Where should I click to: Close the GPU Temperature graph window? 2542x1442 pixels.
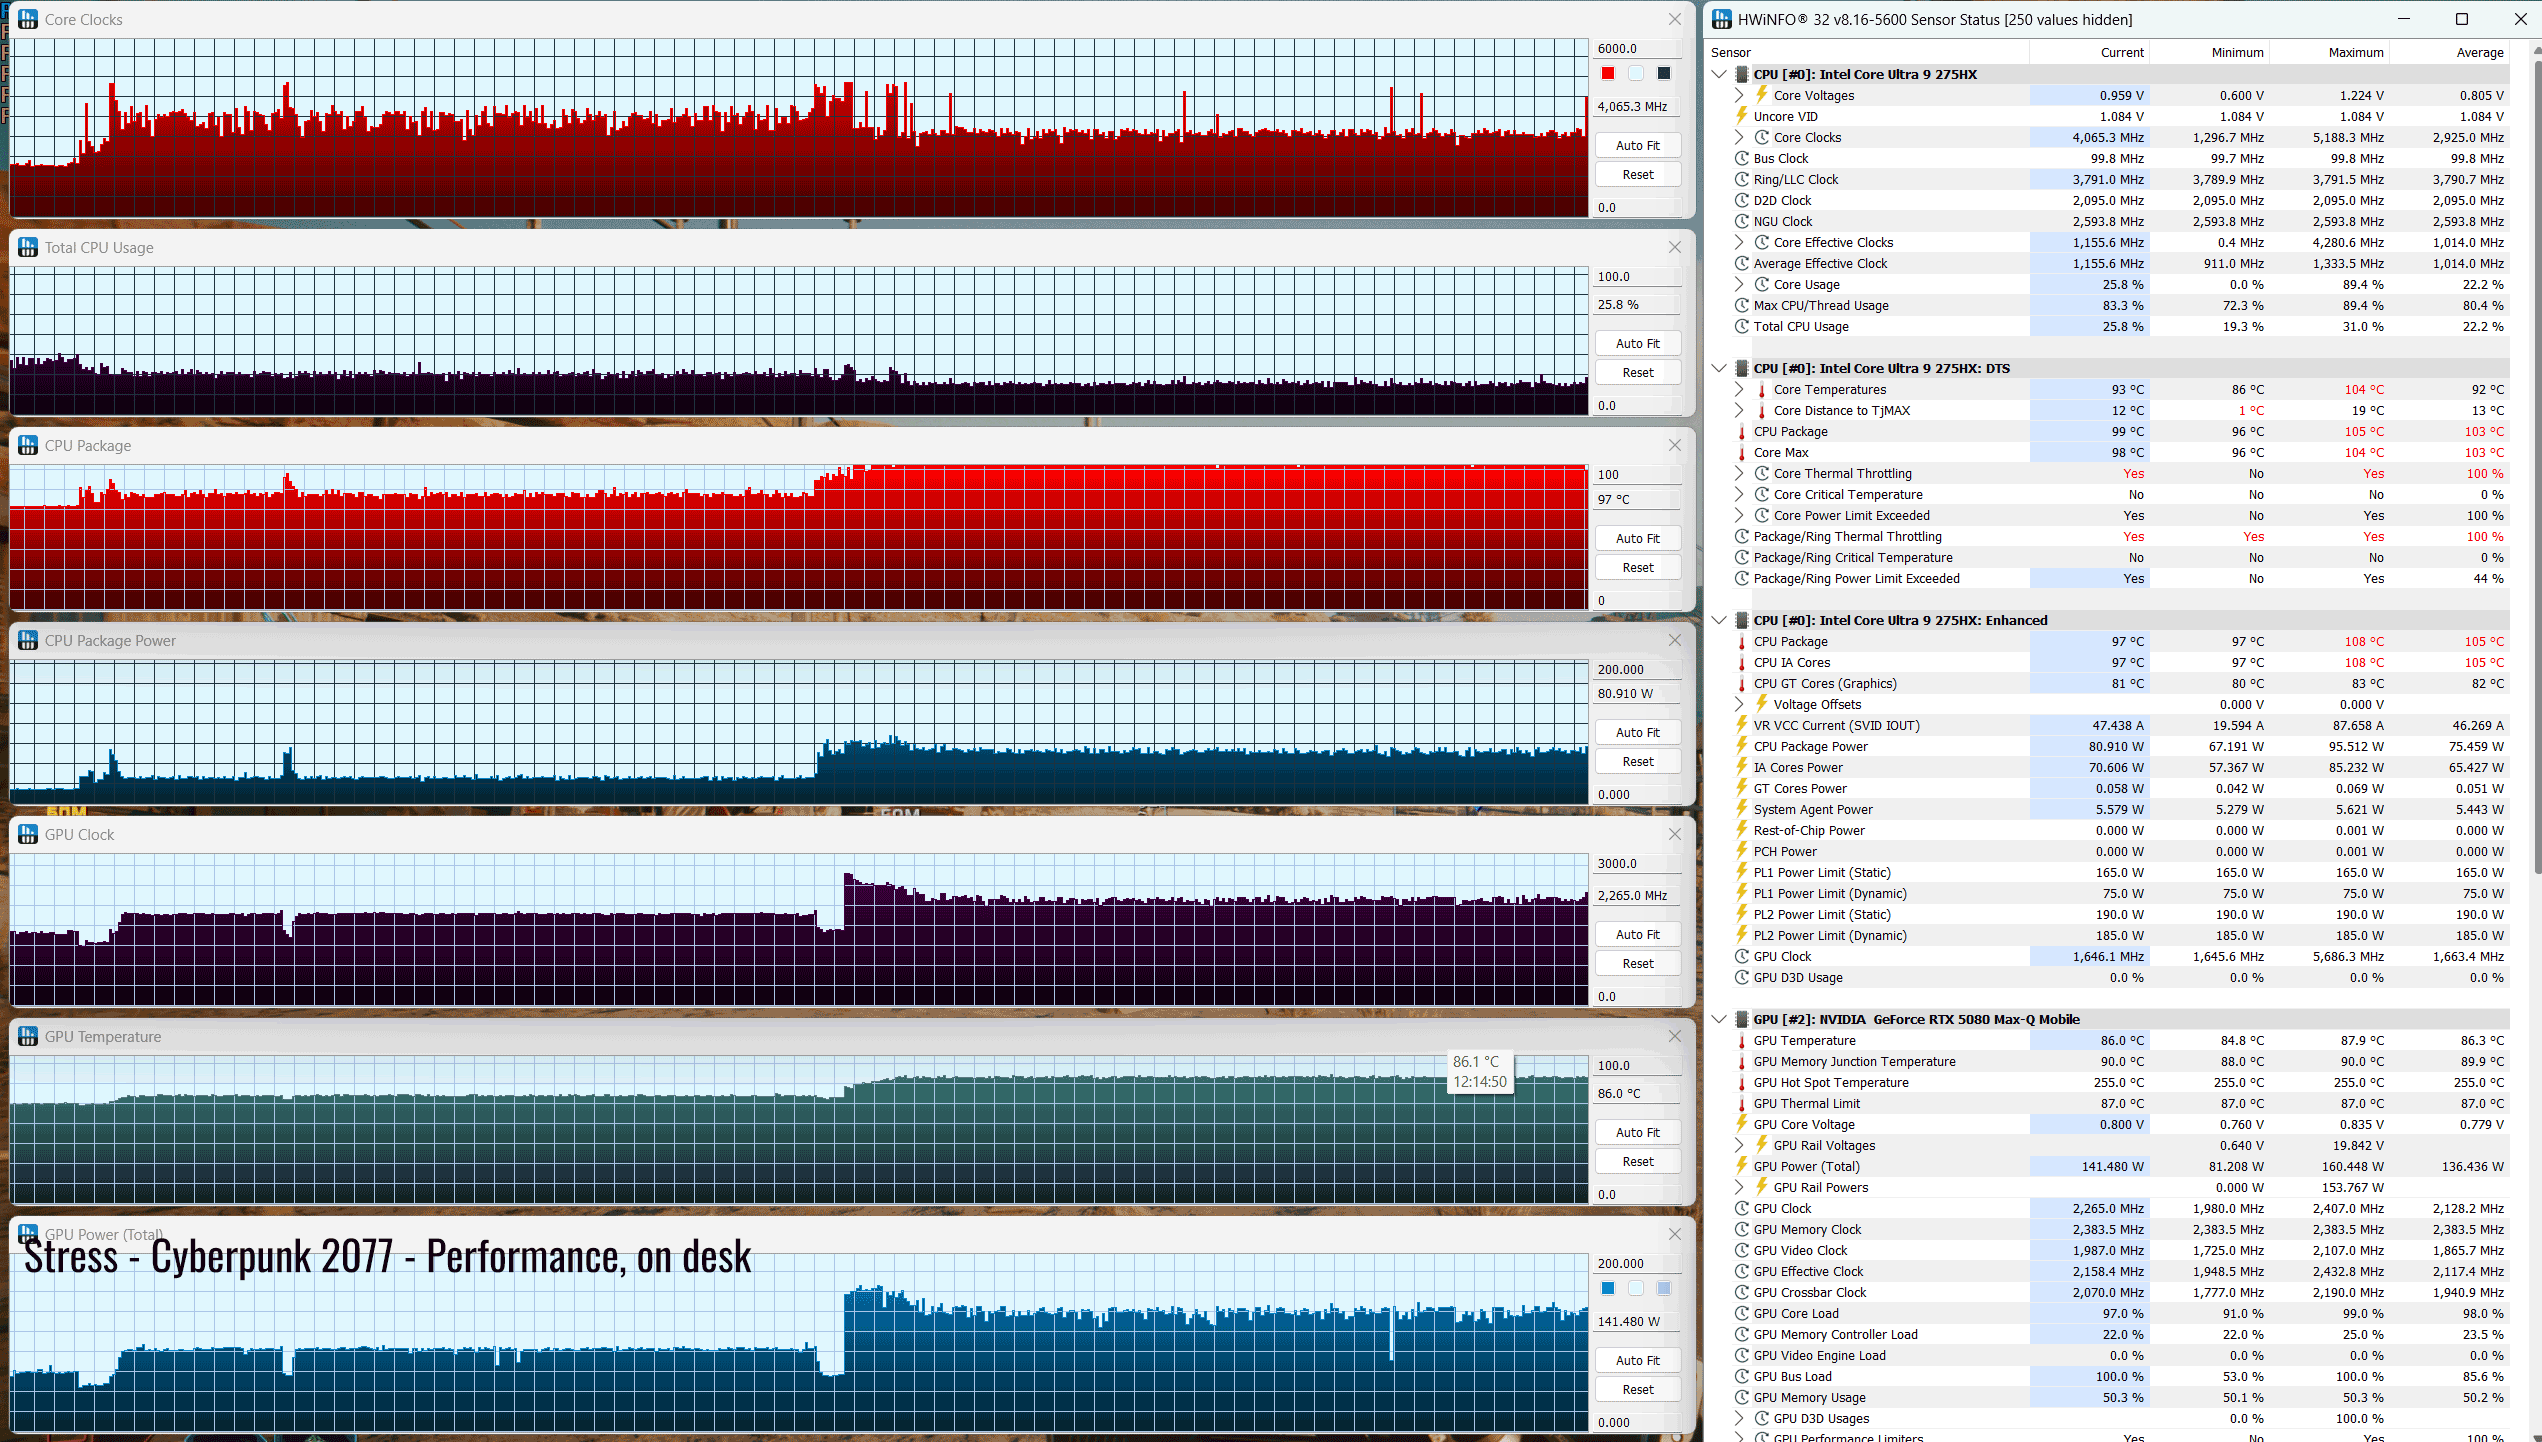(1675, 1036)
